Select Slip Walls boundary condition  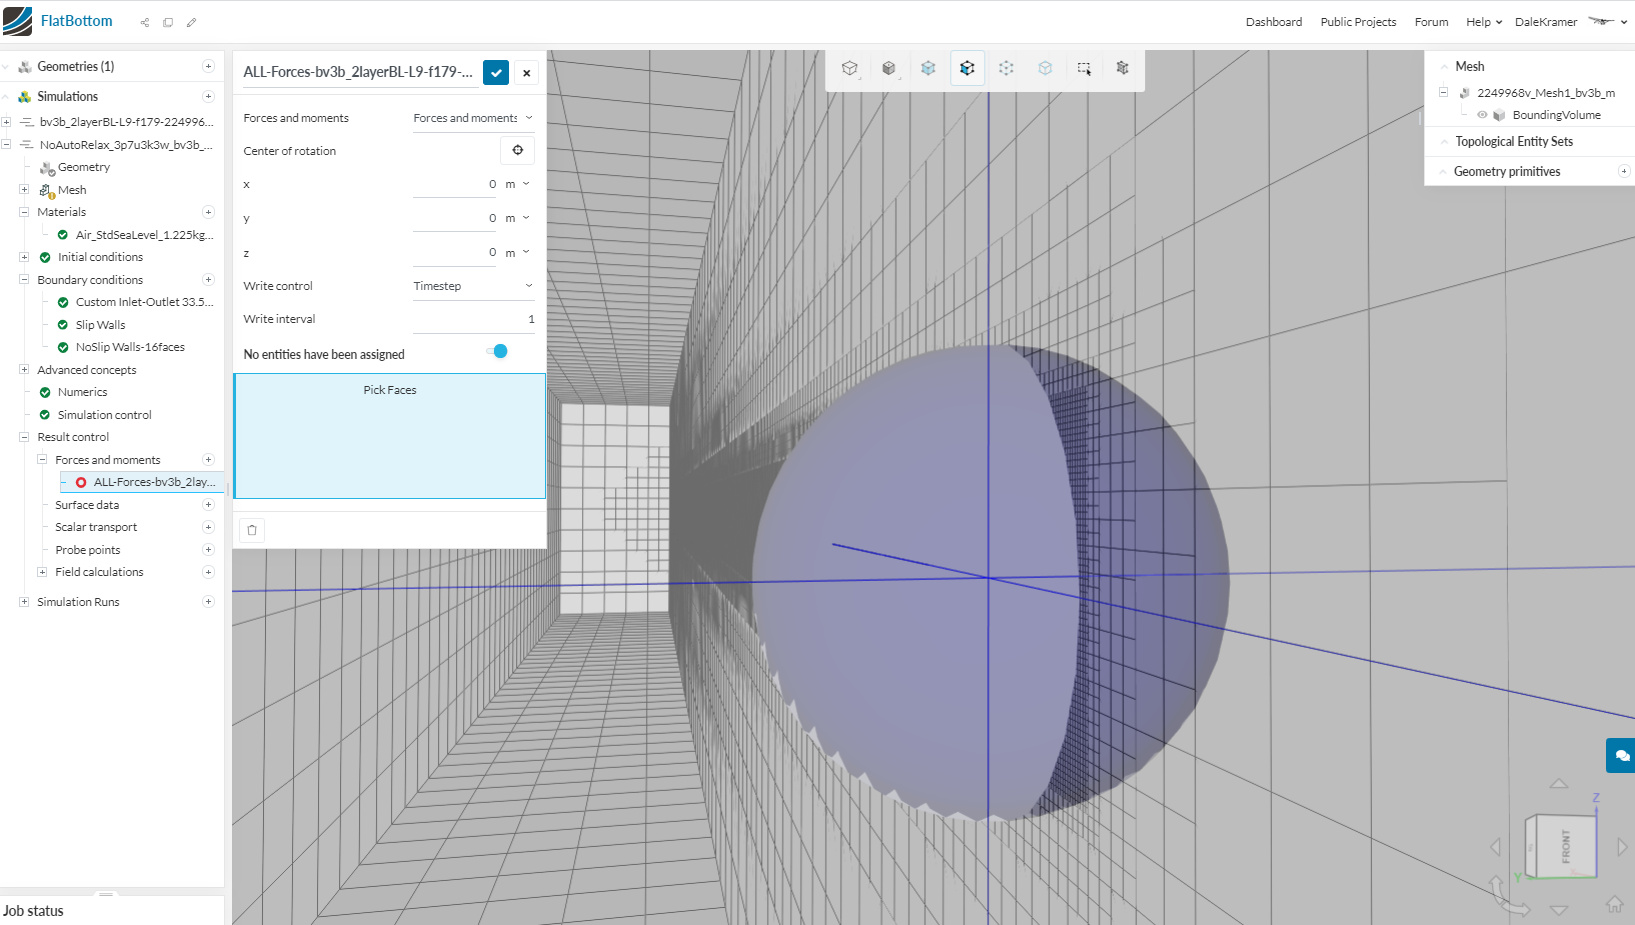[x=100, y=325]
